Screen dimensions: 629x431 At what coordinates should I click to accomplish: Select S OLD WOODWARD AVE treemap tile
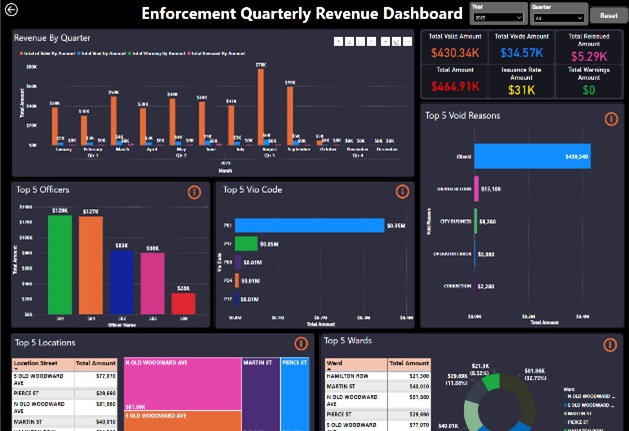click(183, 421)
